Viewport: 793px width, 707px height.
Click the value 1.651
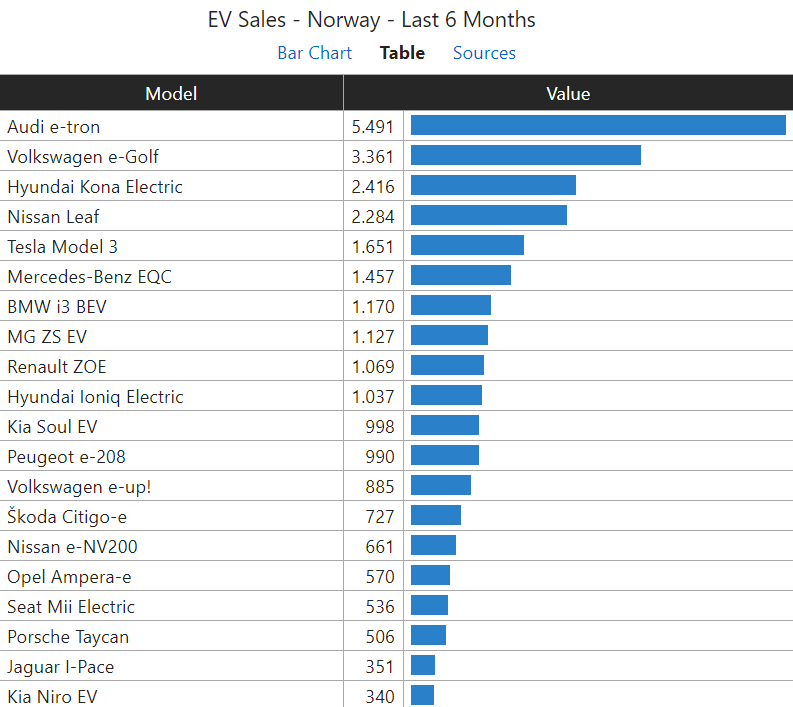click(373, 246)
